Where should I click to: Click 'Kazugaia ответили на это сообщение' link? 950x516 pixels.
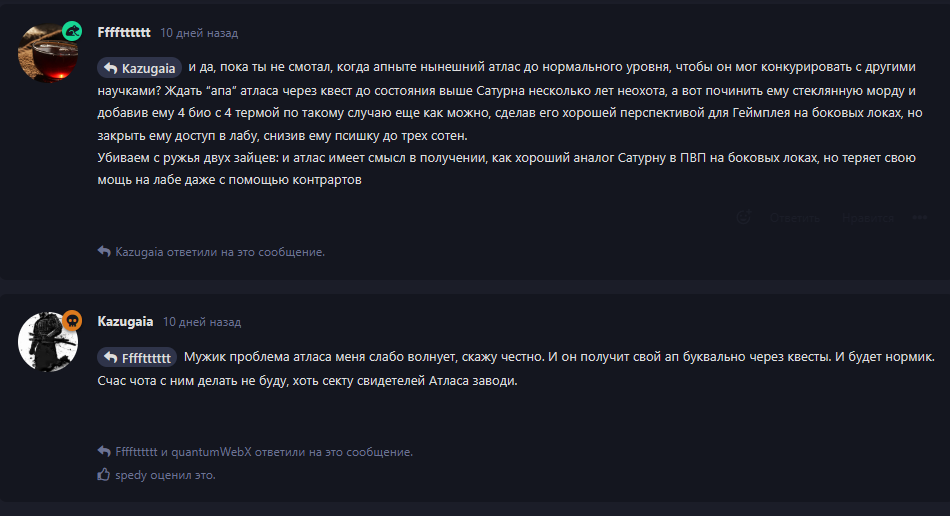220,252
